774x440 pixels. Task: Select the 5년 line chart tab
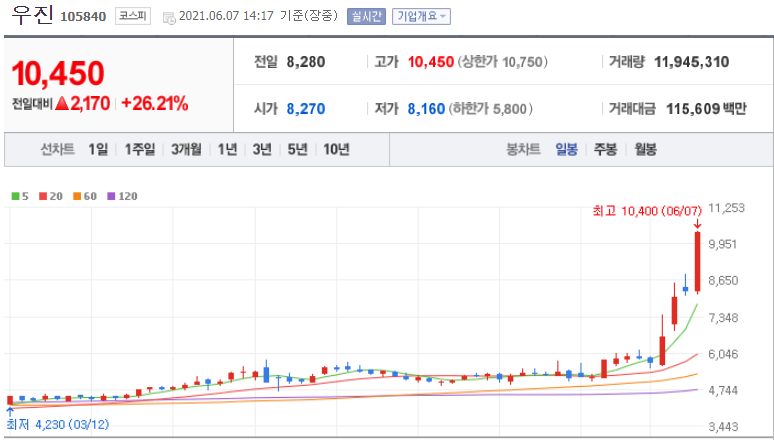pos(298,149)
